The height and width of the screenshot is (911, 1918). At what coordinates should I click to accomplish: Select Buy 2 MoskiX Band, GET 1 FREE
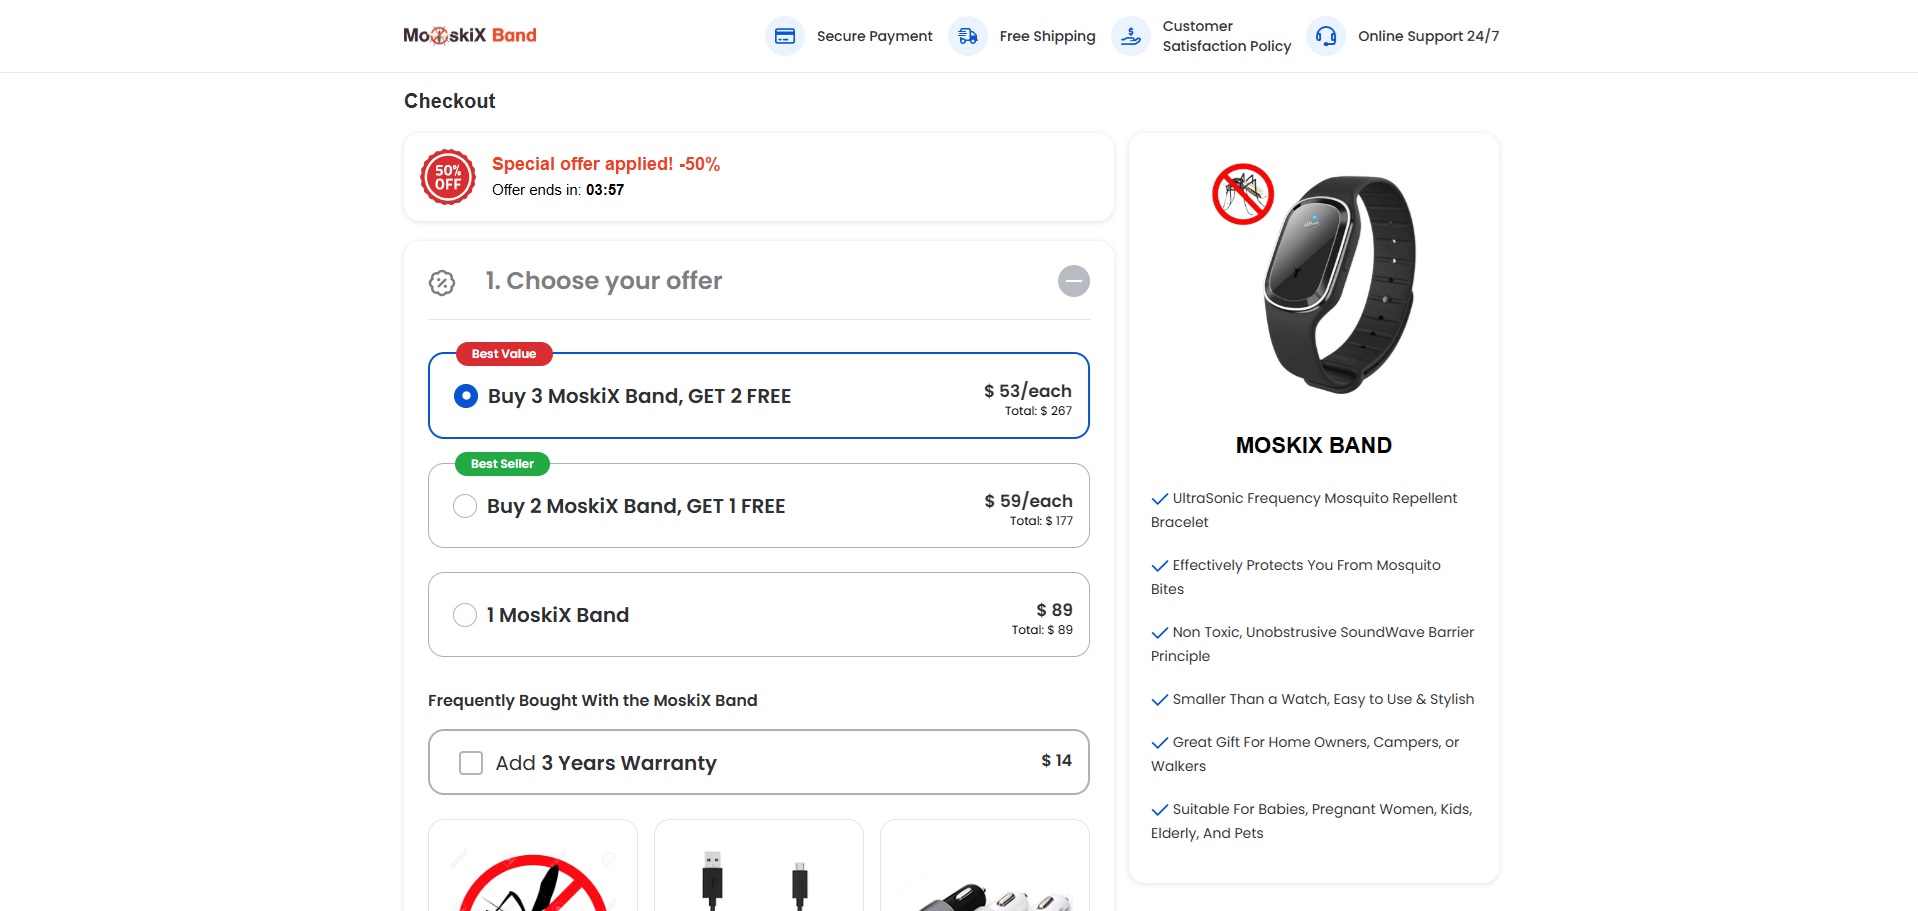pyautogui.click(x=465, y=506)
